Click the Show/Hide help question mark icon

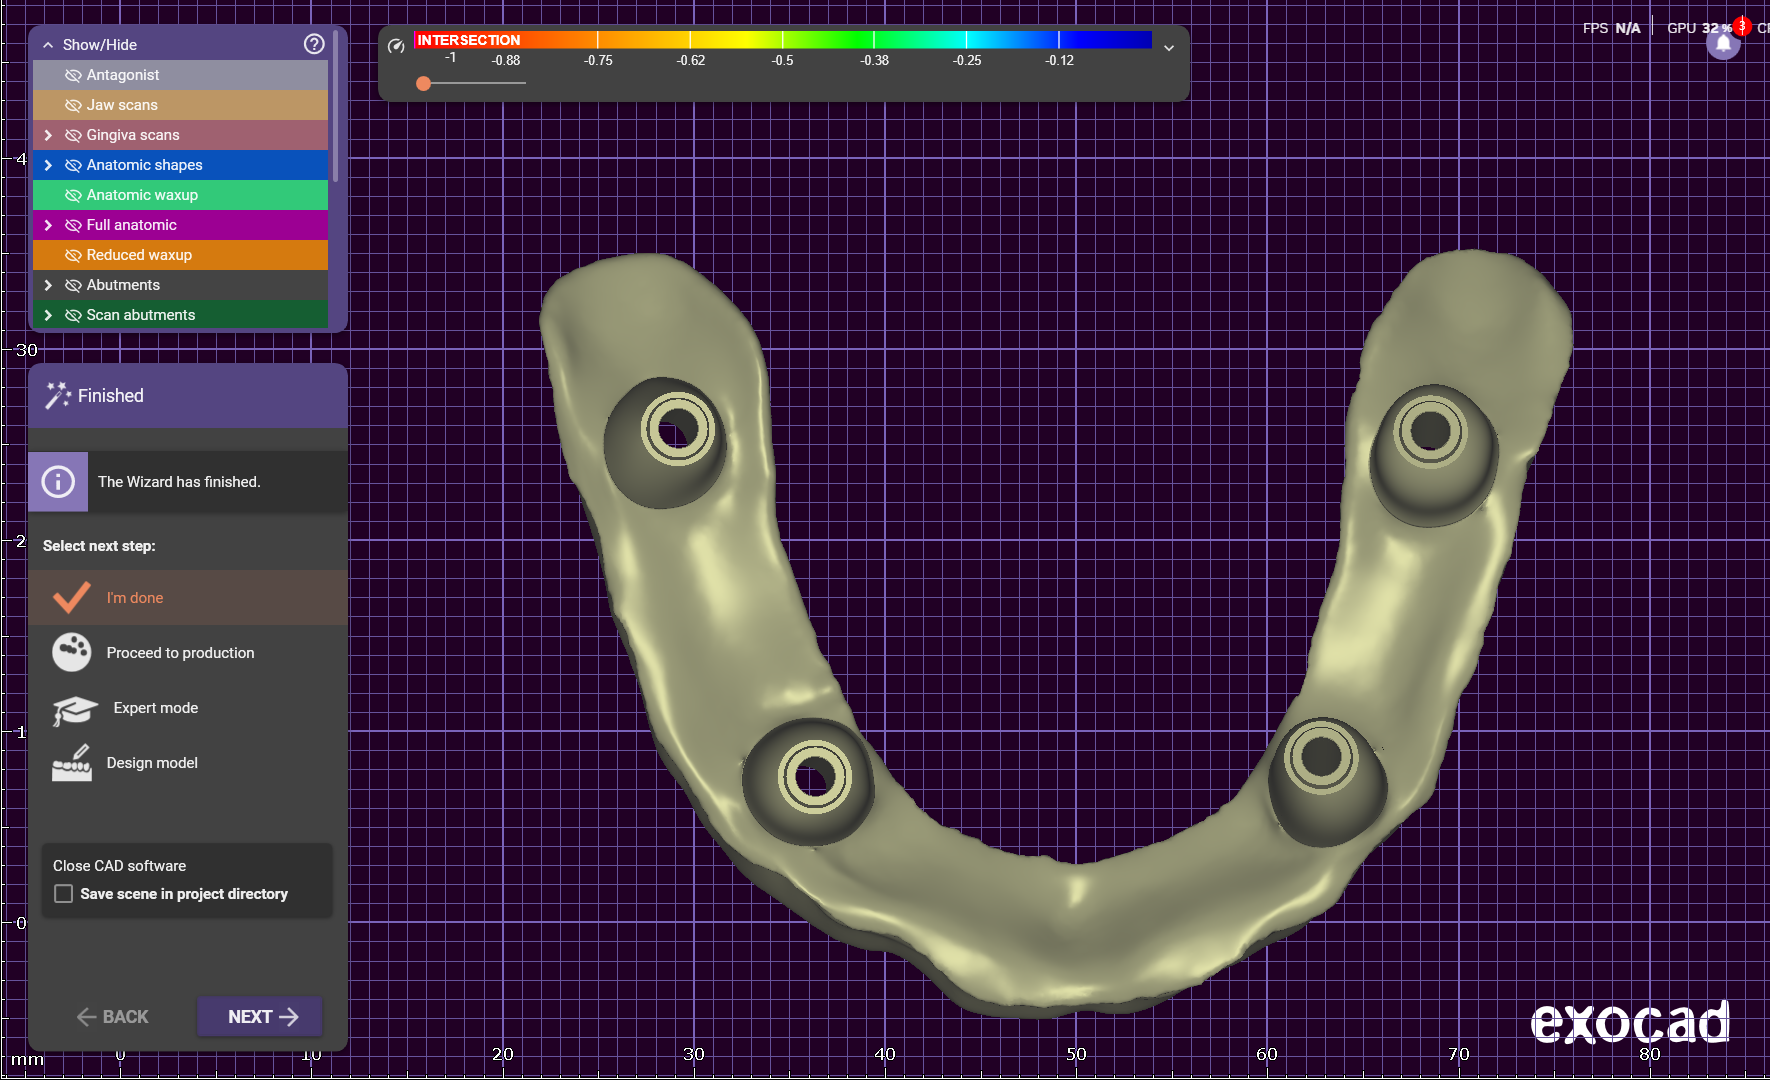click(314, 44)
